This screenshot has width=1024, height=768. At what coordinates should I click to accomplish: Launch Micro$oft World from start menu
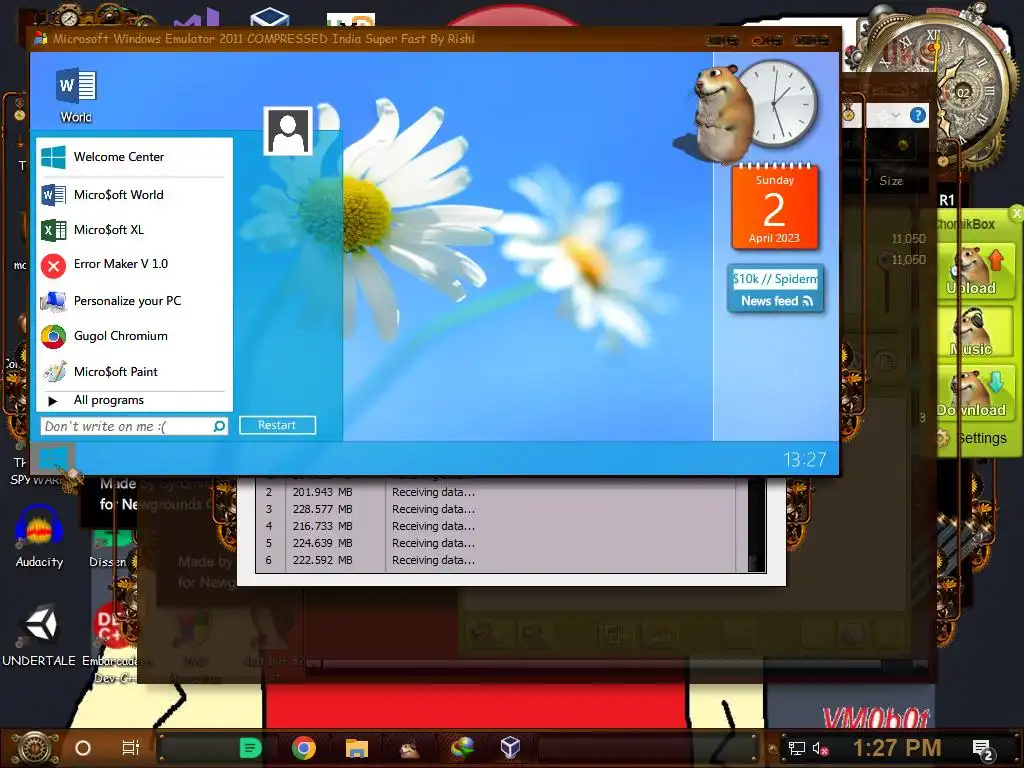[x=133, y=195]
